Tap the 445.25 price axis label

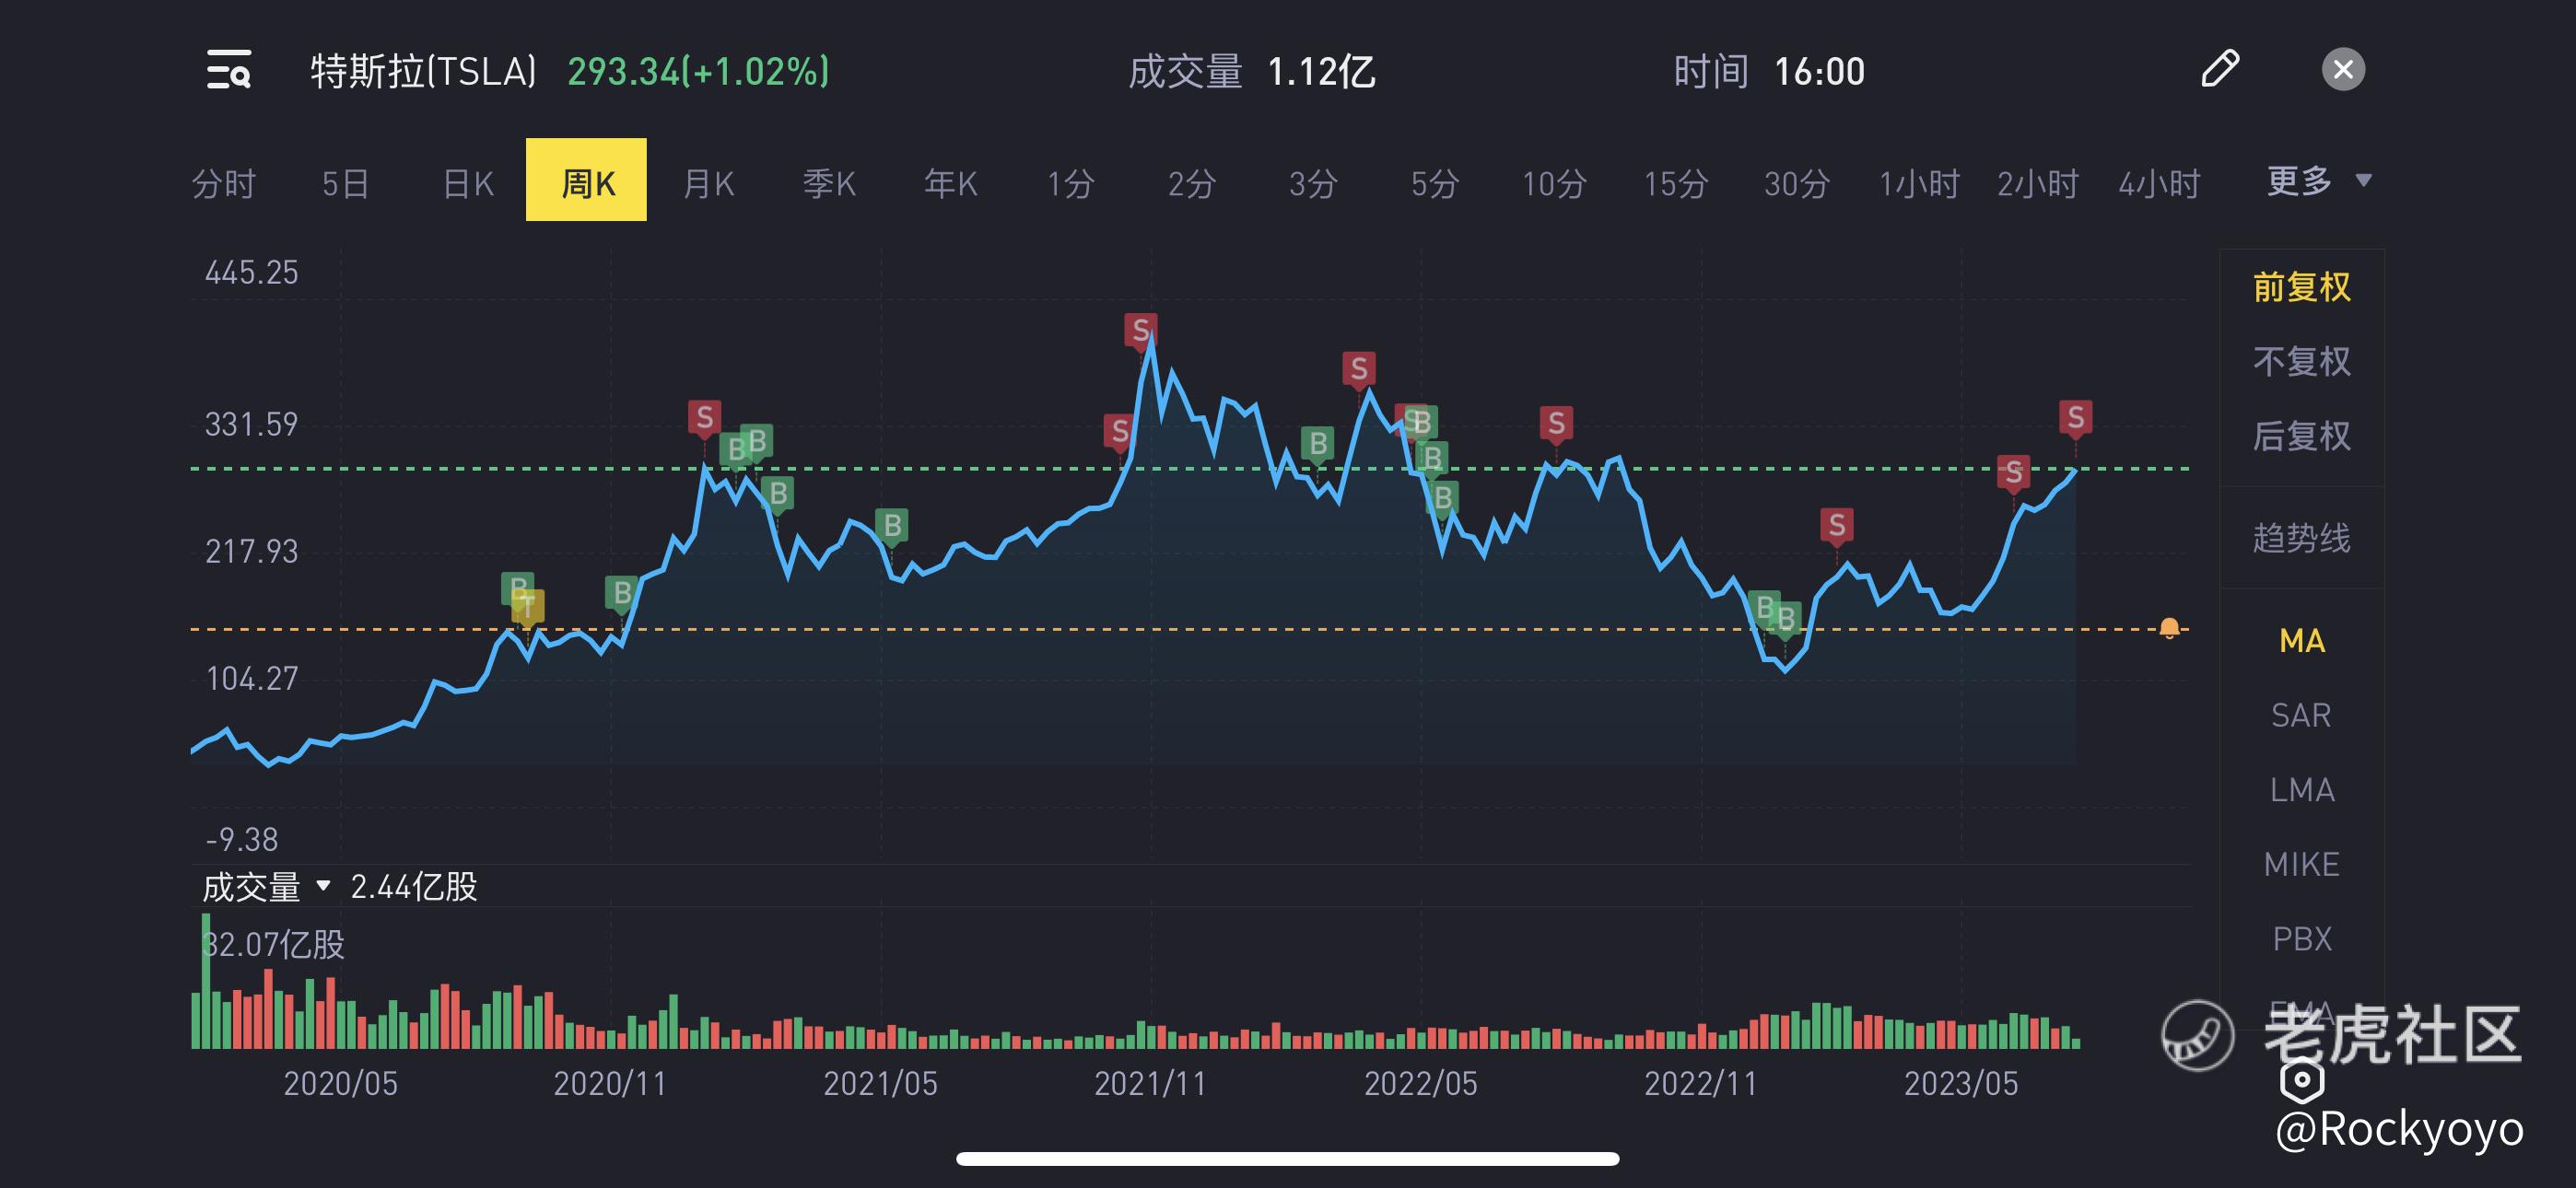[x=252, y=272]
